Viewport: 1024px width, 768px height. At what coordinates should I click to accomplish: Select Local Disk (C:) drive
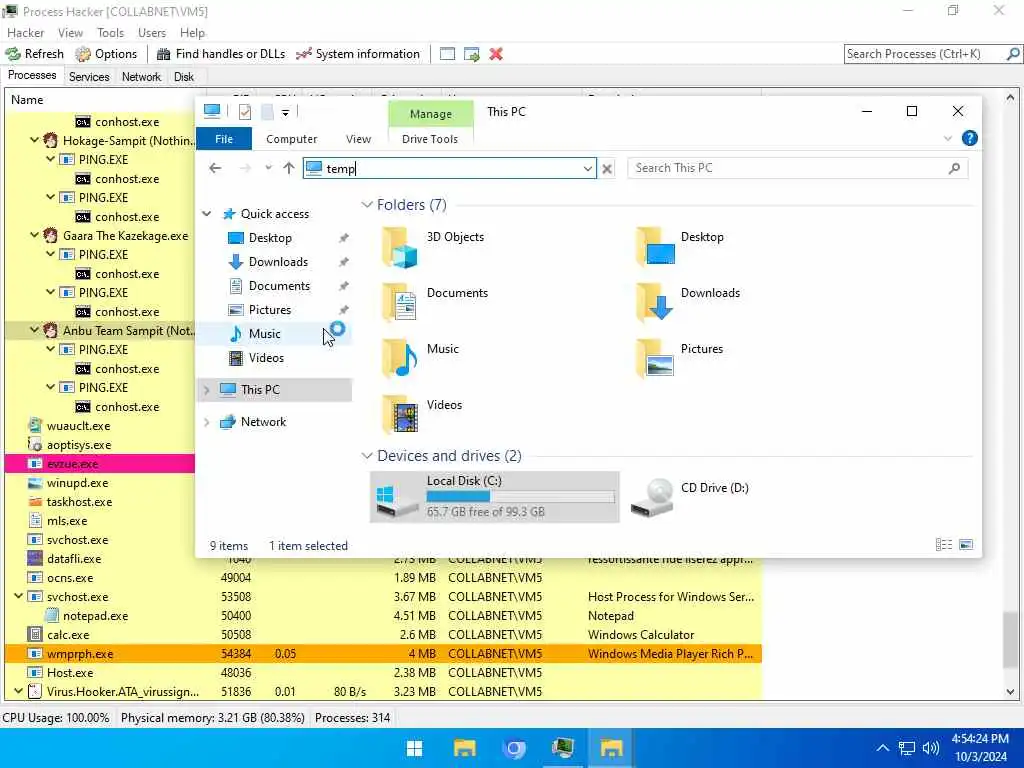[x=494, y=497]
